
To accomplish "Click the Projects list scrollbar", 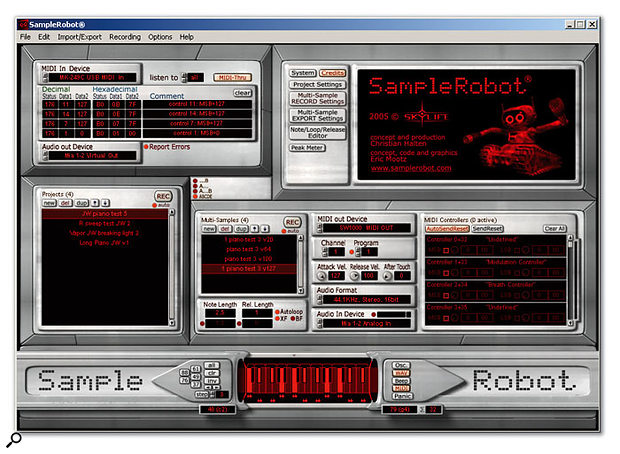I will (172, 268).
